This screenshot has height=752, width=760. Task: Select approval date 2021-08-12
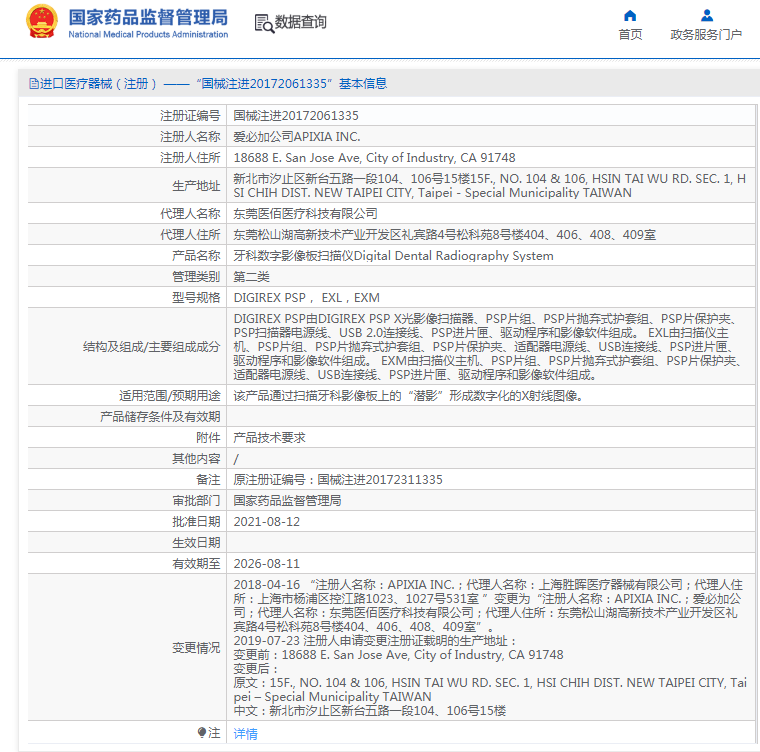(267, 522)
